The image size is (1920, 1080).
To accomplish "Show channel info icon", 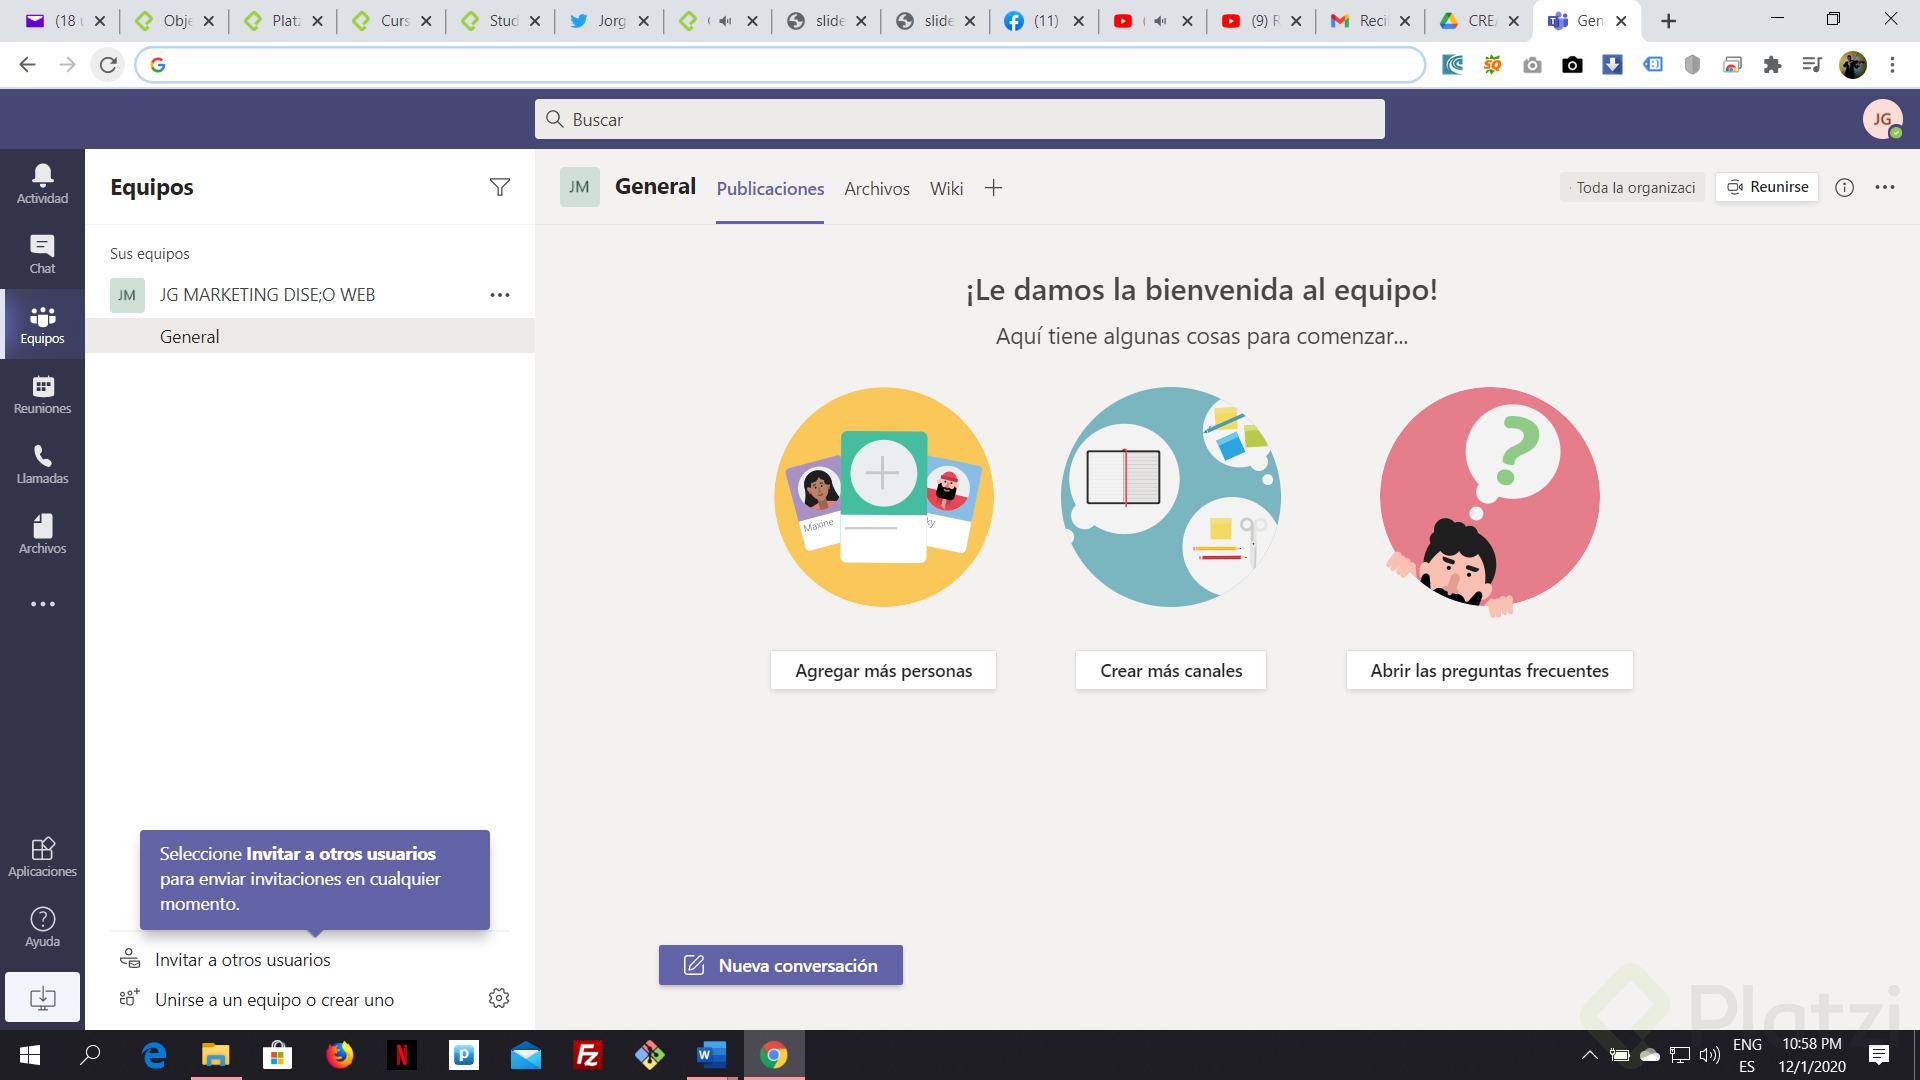I will [1844, 187].
